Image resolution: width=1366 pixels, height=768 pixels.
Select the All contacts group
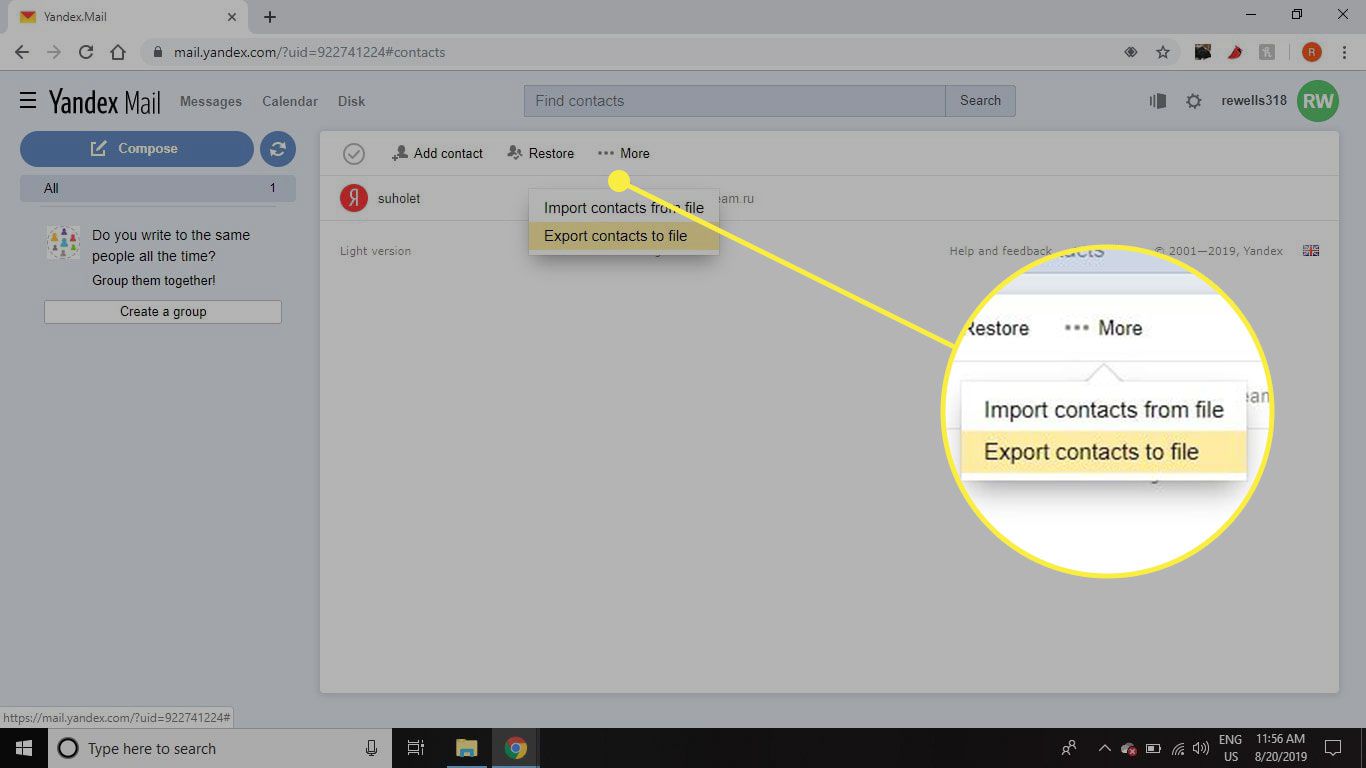pyautogui.click(x=158, y=188)
